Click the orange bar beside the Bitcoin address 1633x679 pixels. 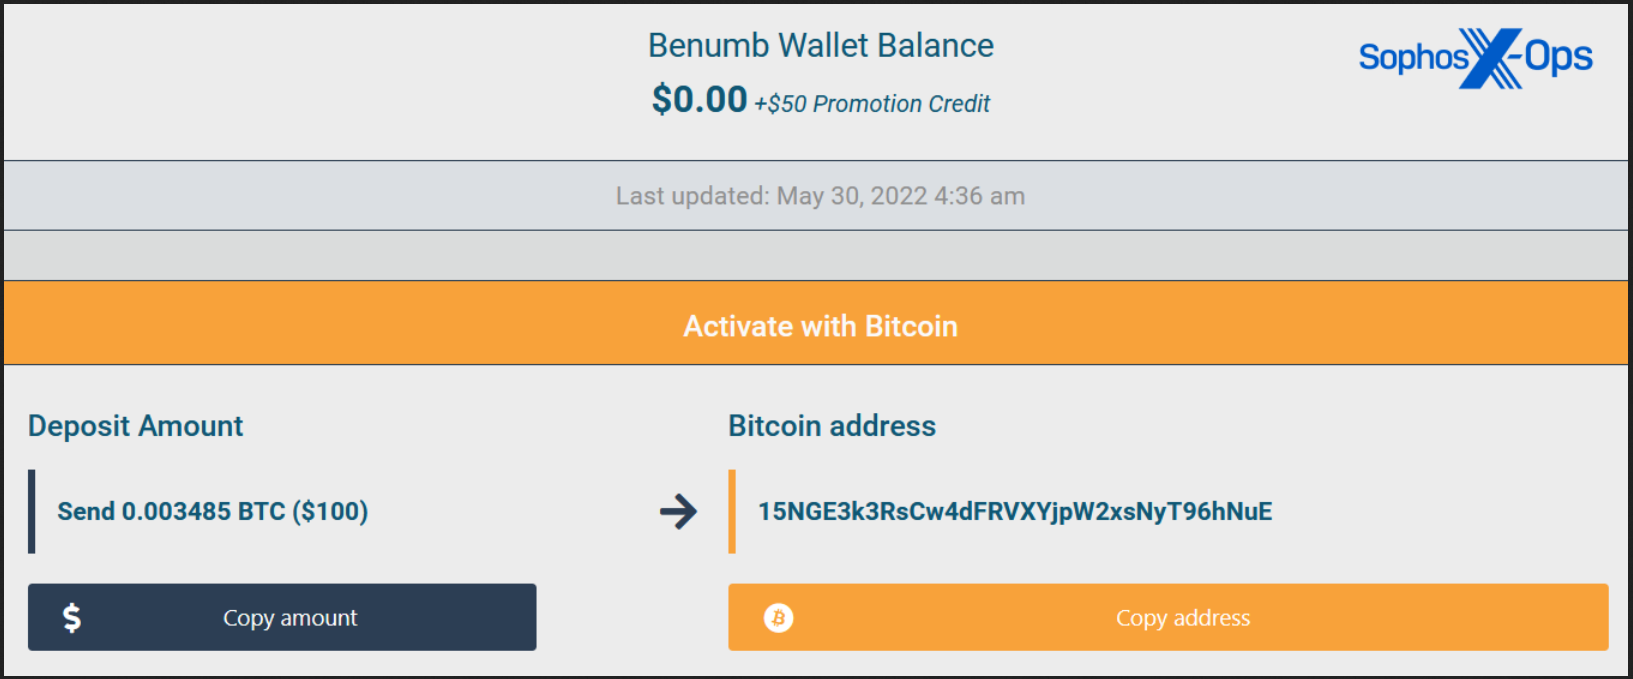click(x=732, y=512)
